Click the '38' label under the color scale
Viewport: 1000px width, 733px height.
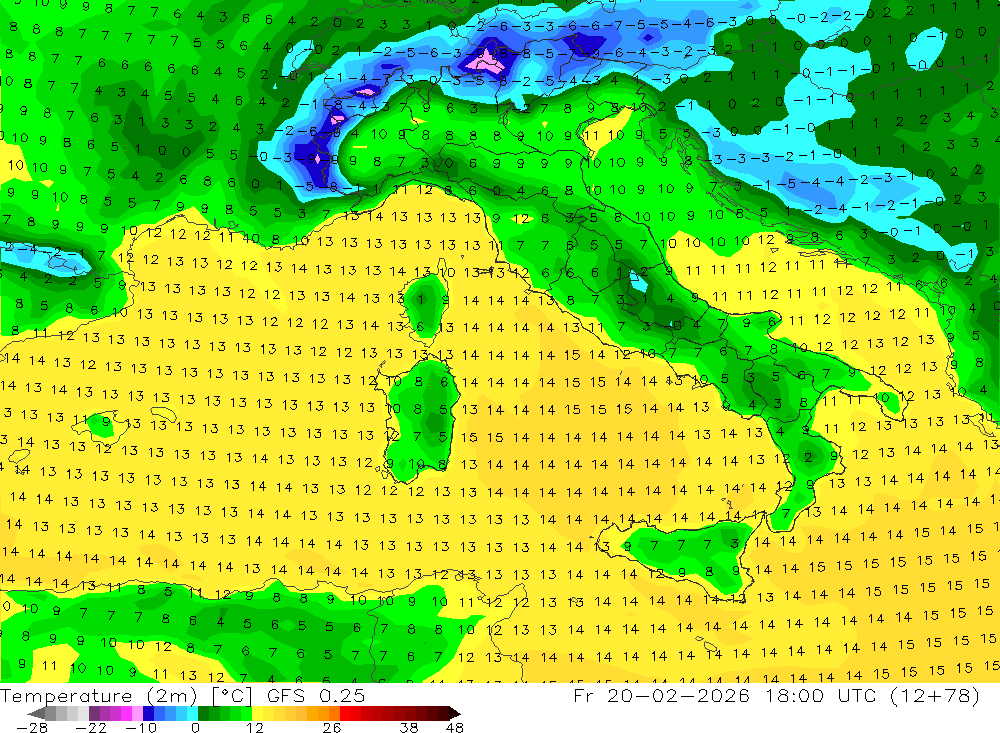point(409,727)
